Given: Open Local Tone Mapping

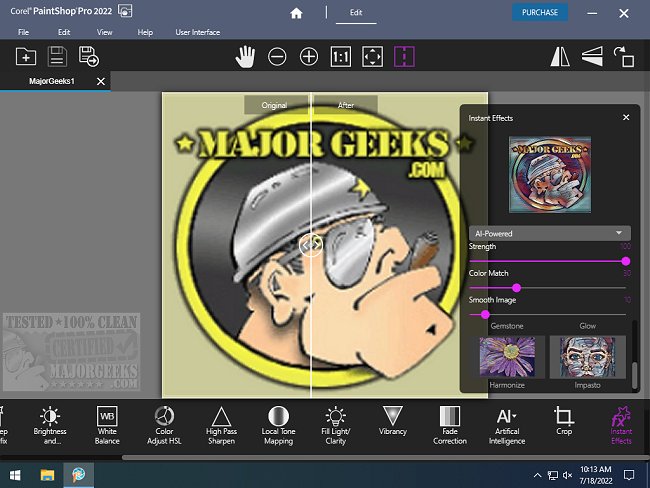Looking at the screenshot, I should (279, 425).
